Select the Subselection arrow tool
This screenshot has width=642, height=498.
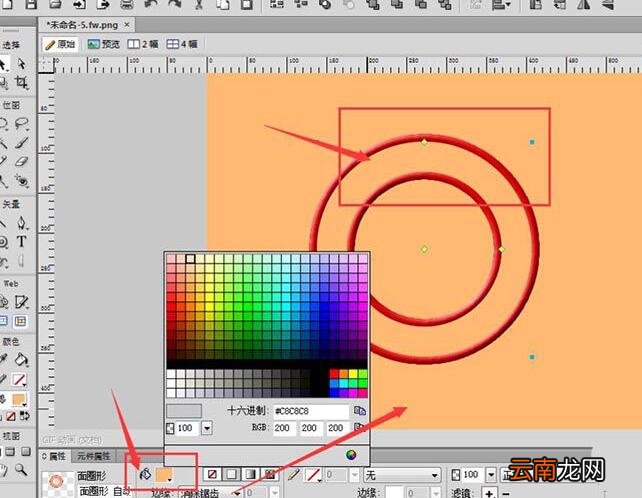point(21,63)
